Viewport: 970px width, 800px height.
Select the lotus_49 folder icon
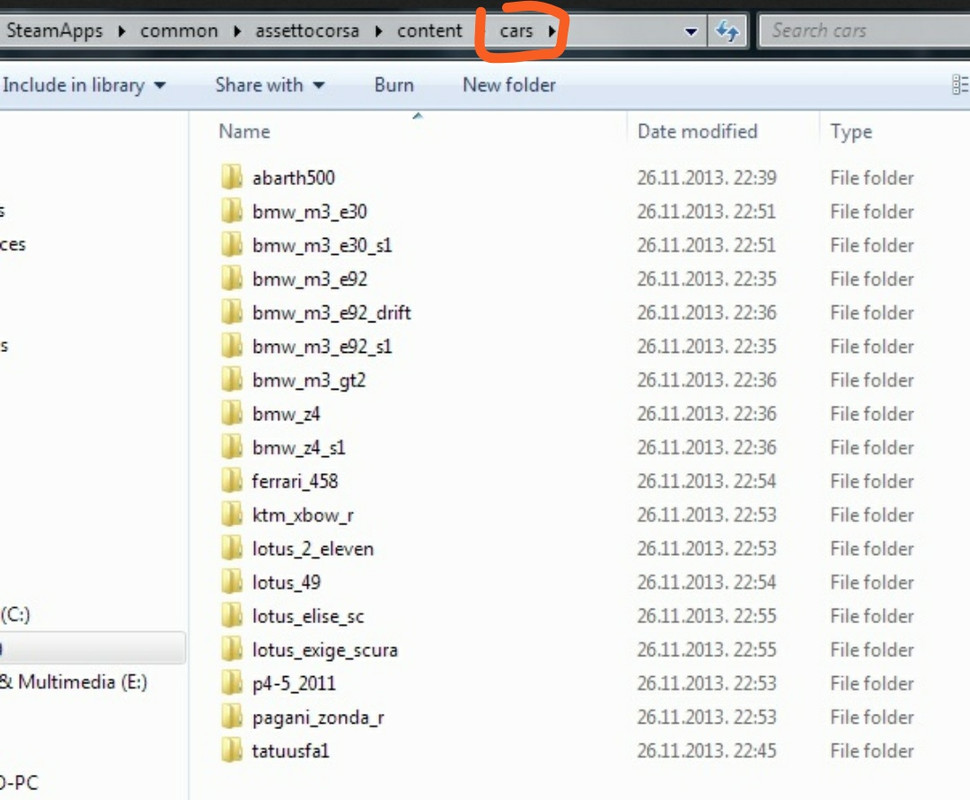click(x=231, y=582)
